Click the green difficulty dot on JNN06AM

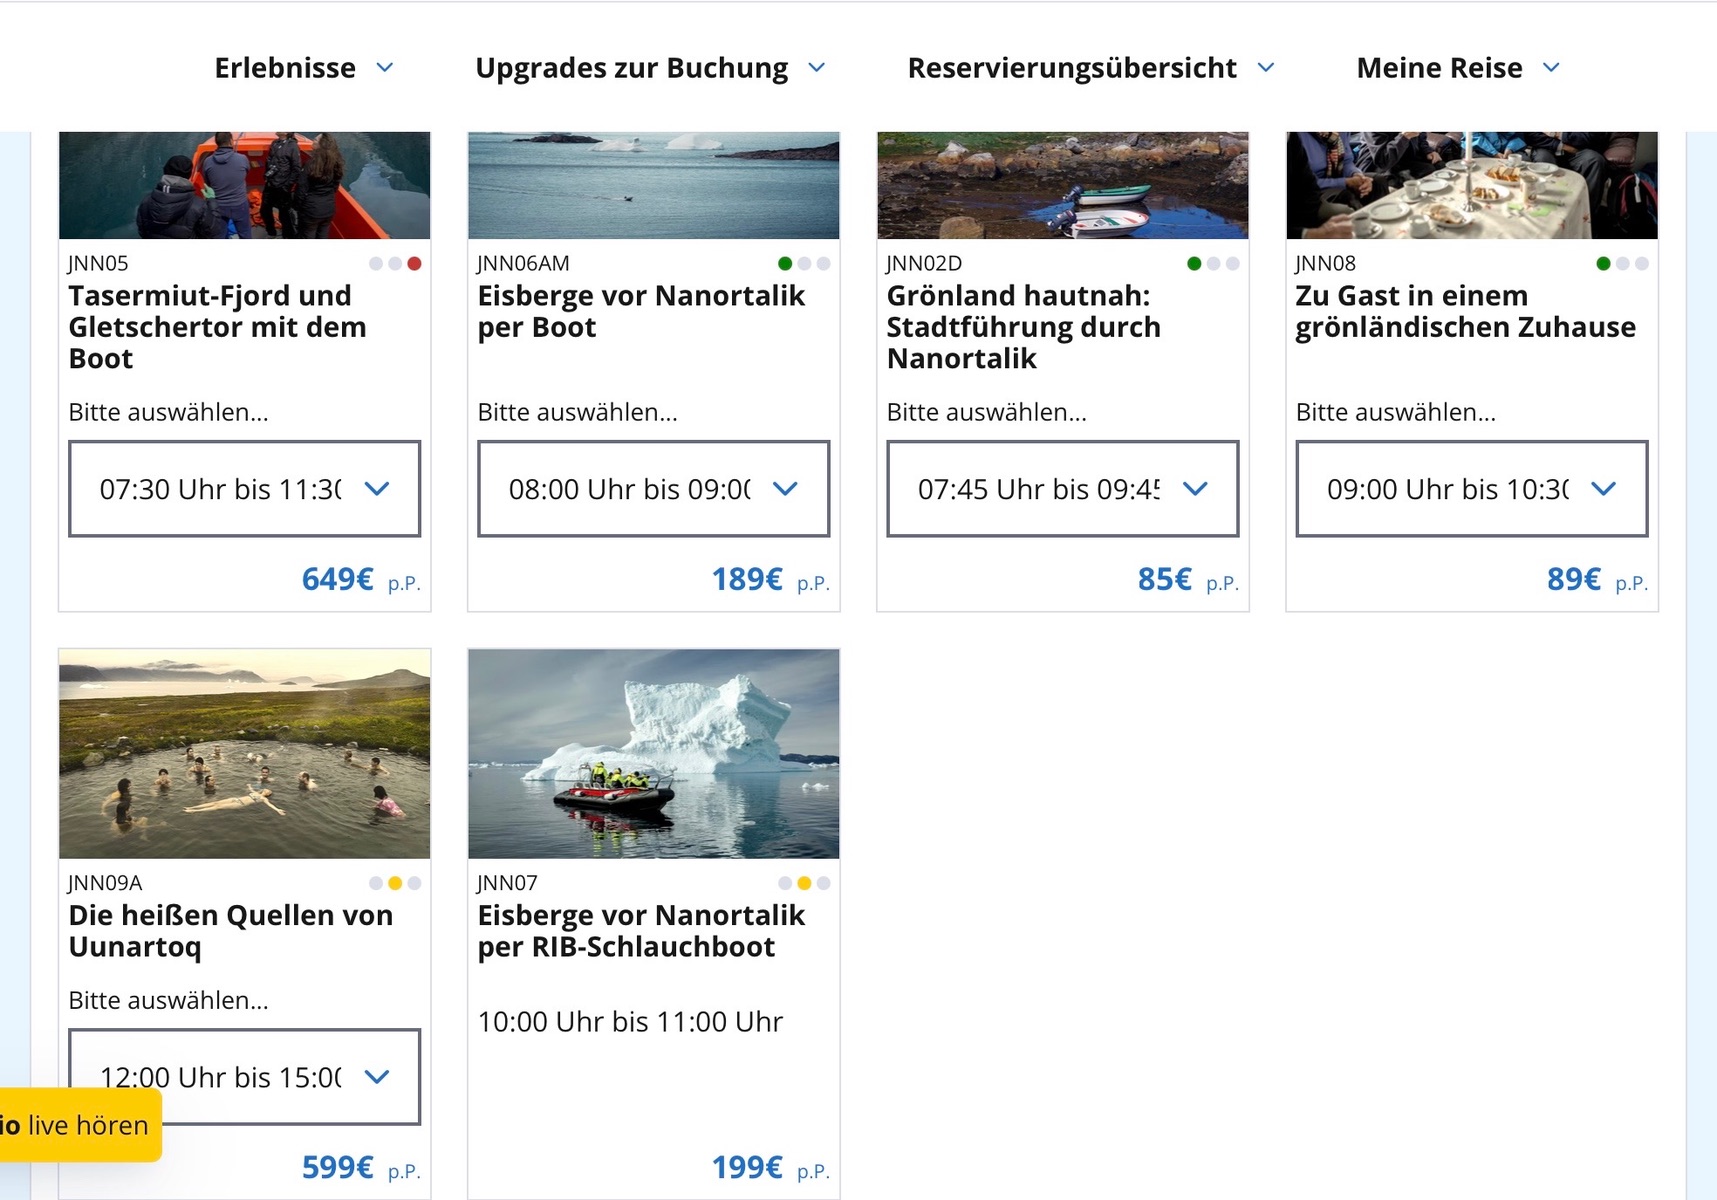pyautogui.click(x=785, y=264)
